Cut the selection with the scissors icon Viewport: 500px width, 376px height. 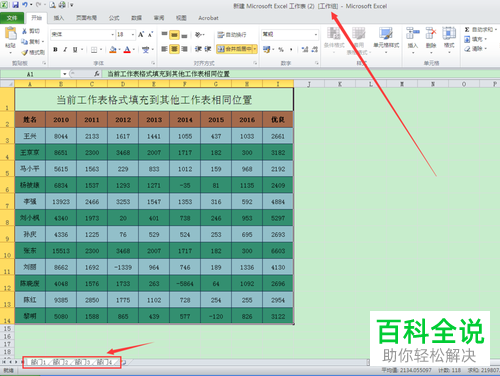24,31
